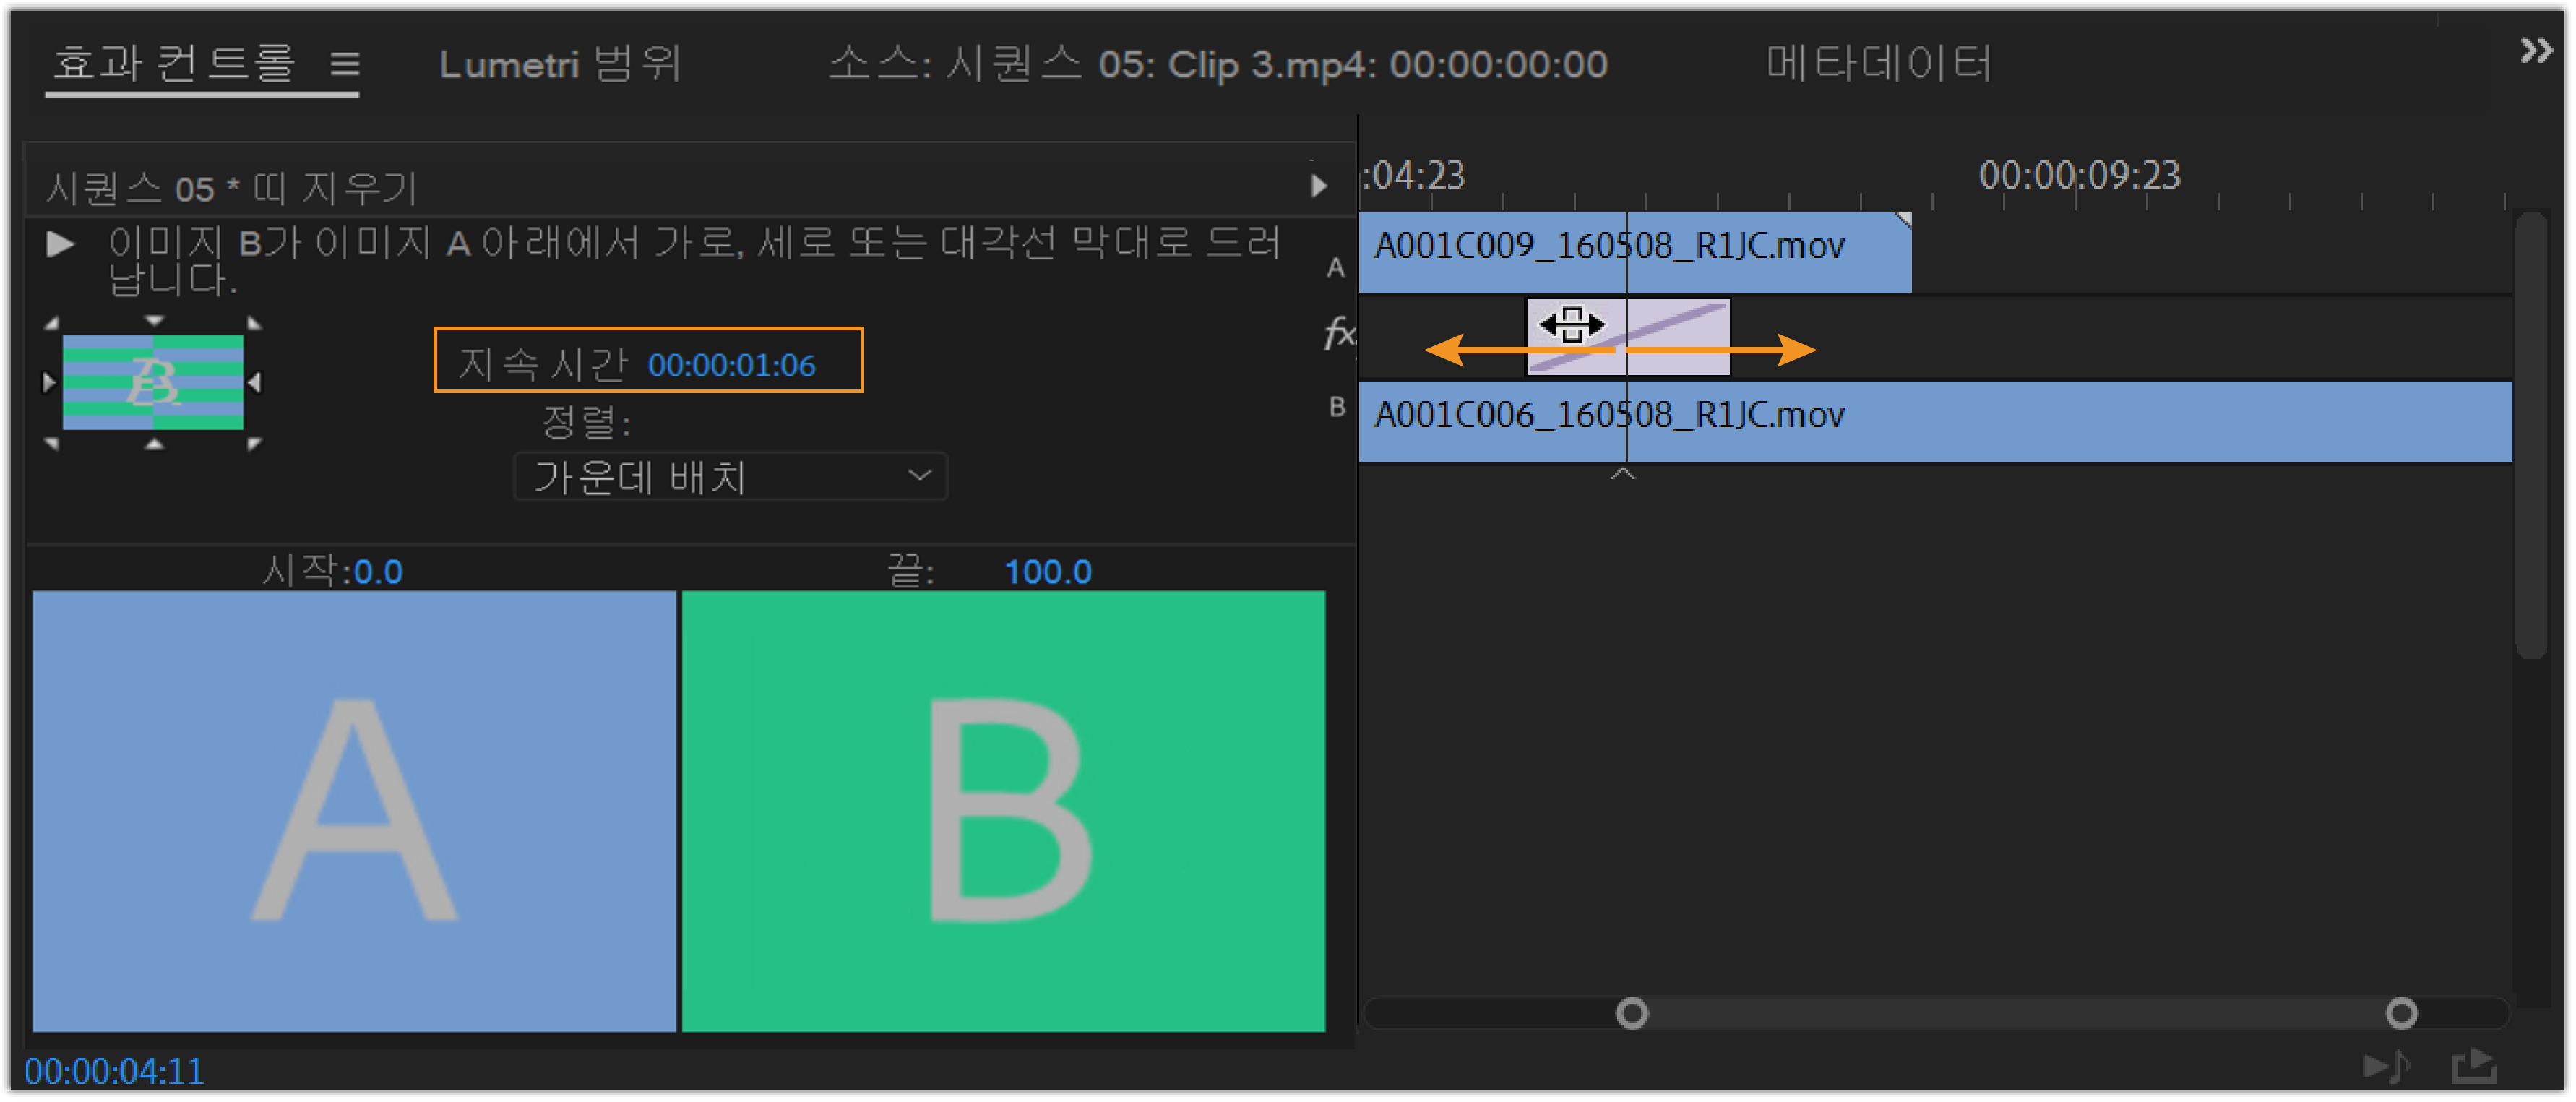Click the show/hide timeline view arrow
2576x1102 pixels.
pos(1318,186)
